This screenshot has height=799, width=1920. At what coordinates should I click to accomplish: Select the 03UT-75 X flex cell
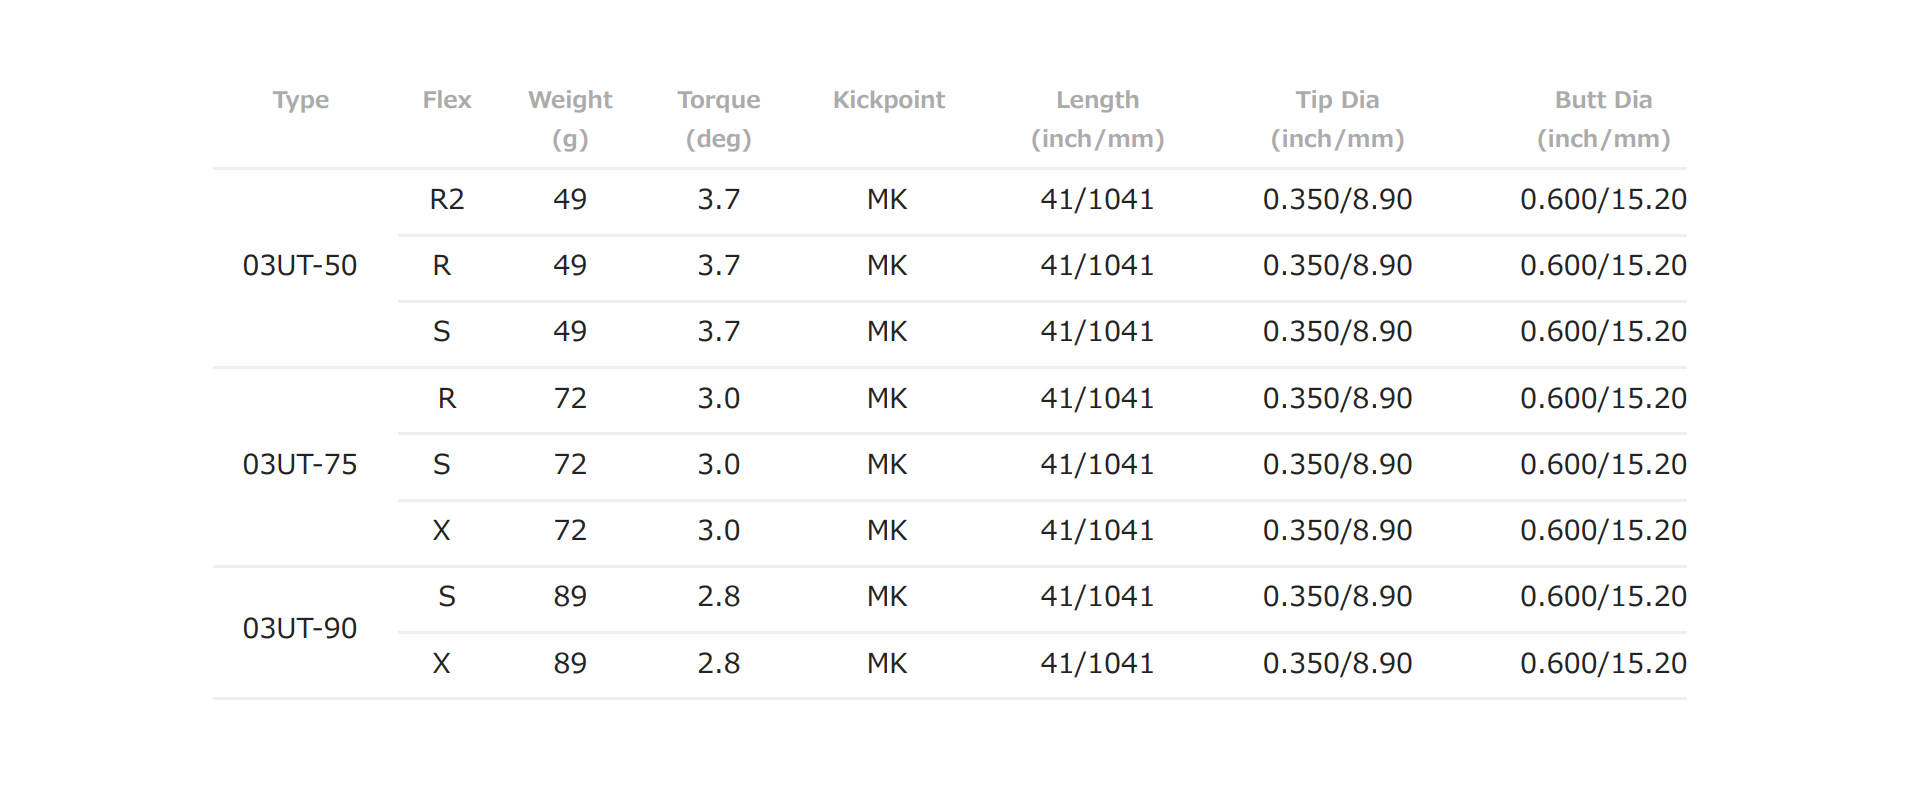click(441, 531)
